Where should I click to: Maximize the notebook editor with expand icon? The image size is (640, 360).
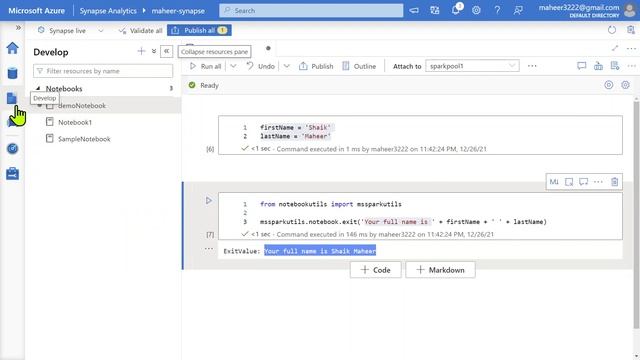[615, 48]
